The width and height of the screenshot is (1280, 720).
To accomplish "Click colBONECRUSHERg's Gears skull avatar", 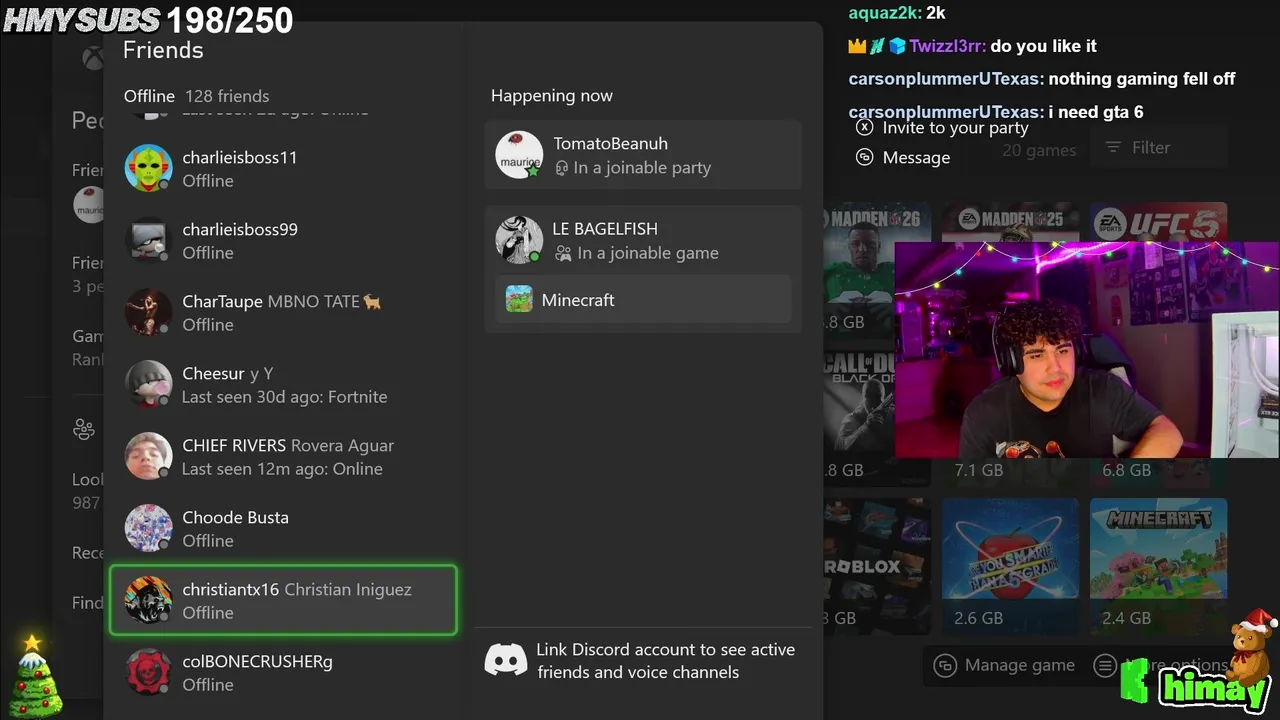I will pyautogui.click(x=148, y=672).
